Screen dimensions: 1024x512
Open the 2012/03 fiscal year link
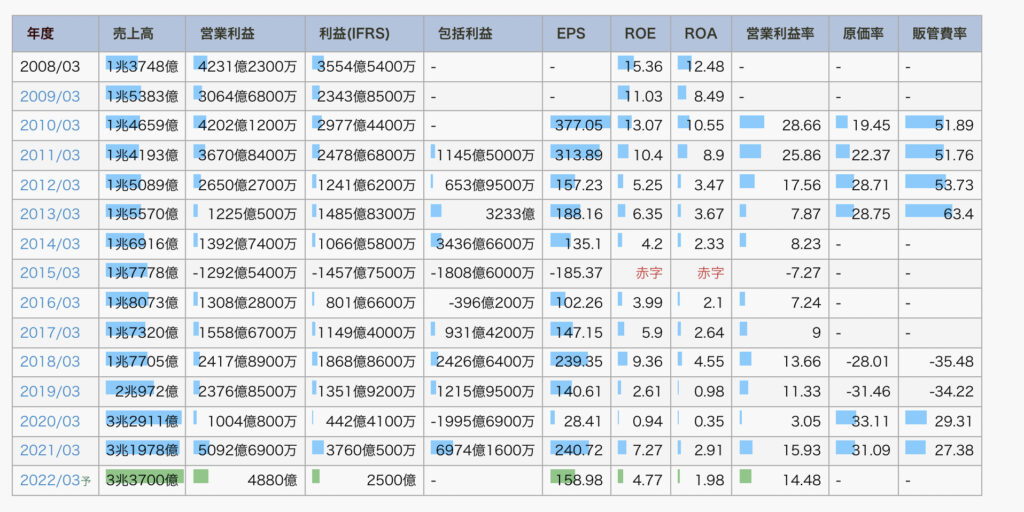click(x=50, y=185)
